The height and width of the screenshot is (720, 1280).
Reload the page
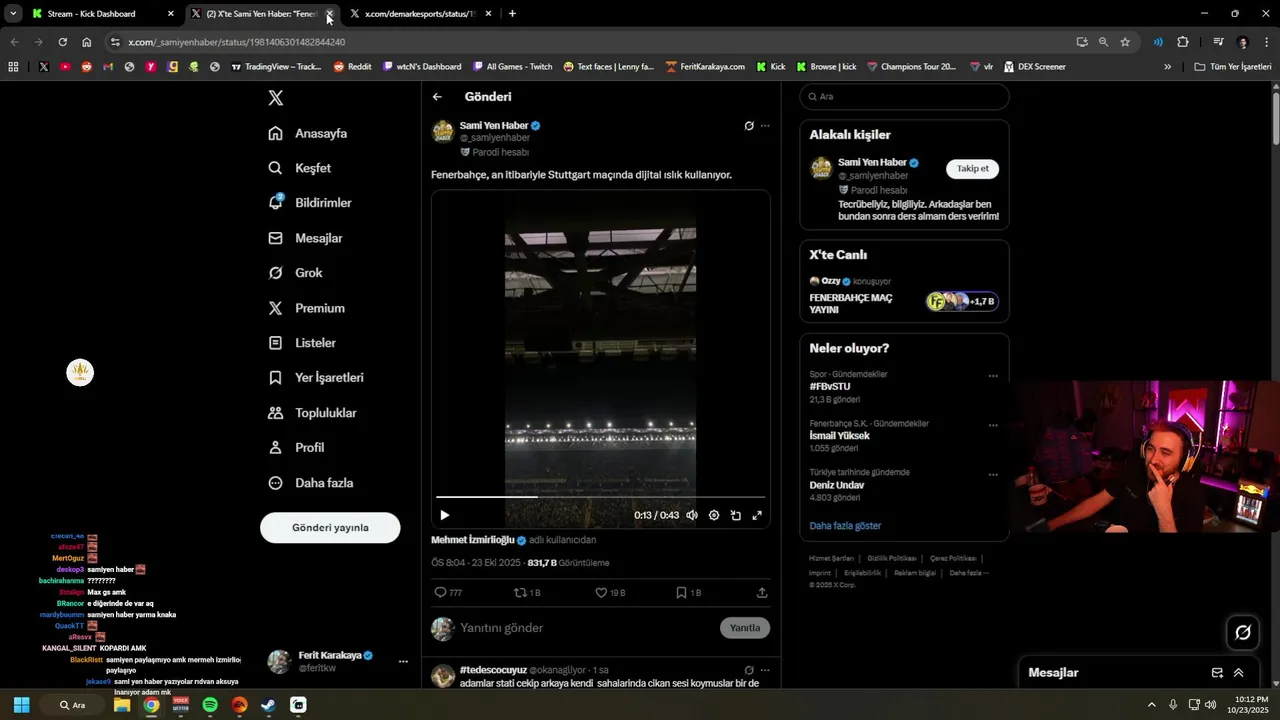62,42
